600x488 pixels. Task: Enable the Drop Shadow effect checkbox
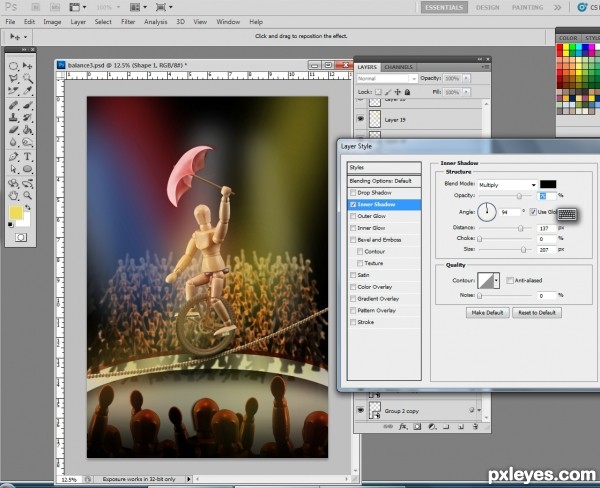pyautogui.click(x=353, y=193)
